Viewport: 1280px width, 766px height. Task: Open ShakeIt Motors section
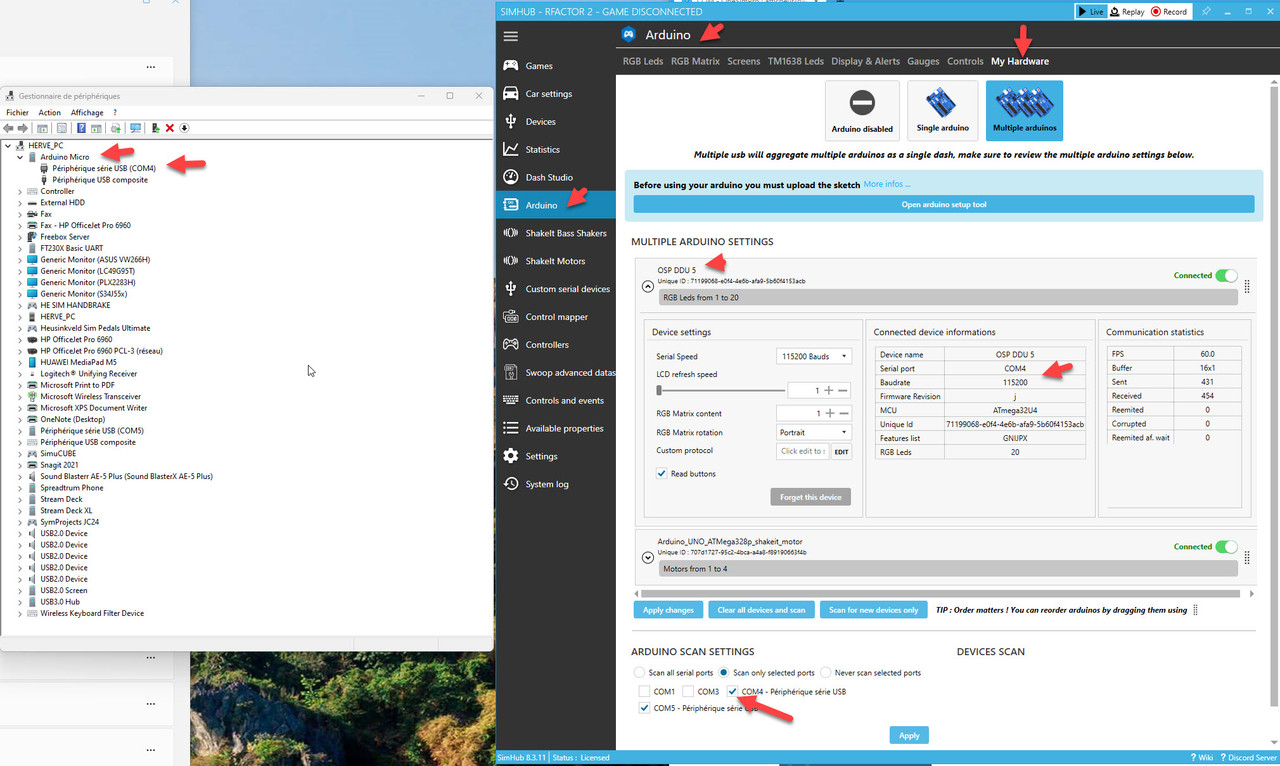coord(556,261)
